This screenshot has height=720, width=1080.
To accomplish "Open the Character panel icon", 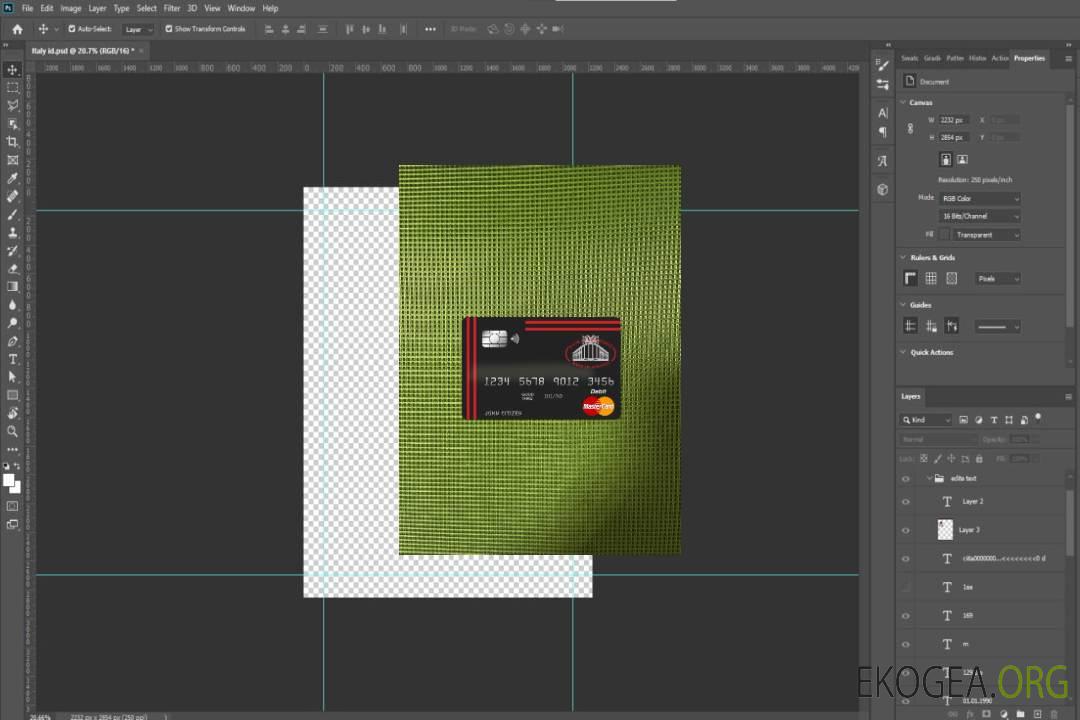I will click(882, 113).
